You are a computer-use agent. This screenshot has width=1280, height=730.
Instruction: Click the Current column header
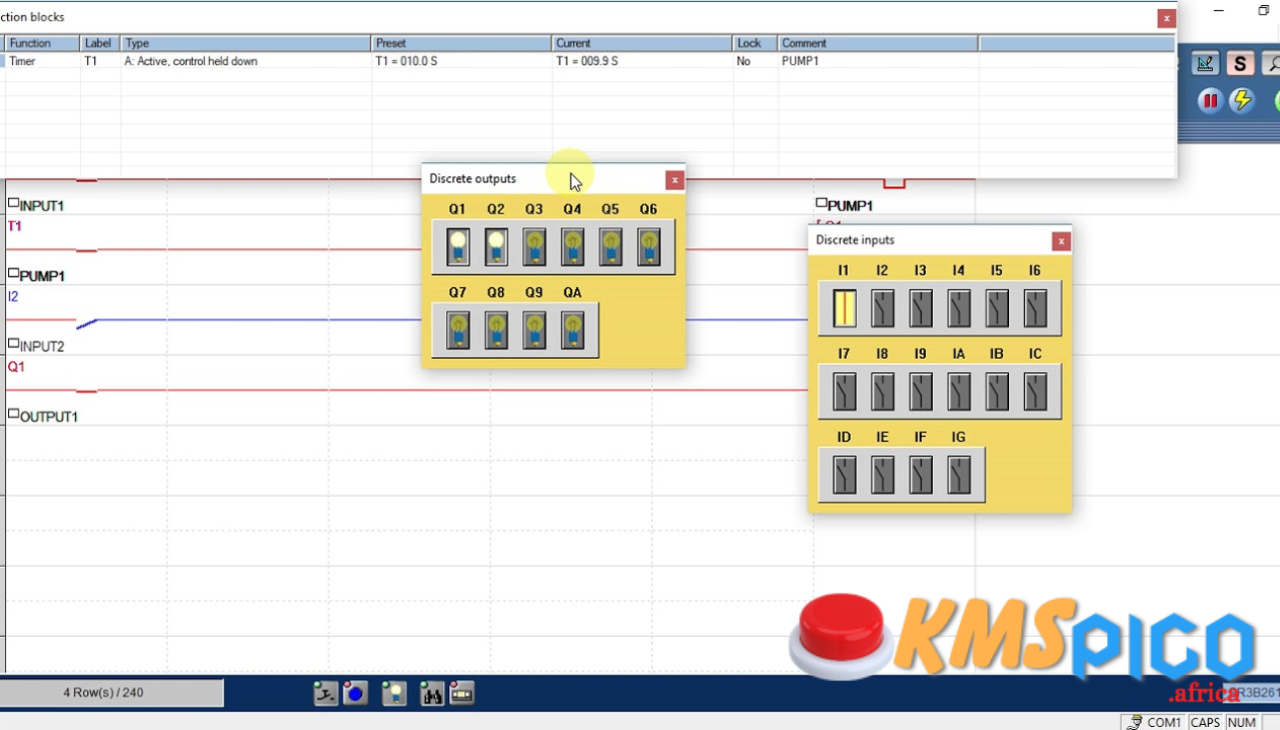(x=642, y=43)
